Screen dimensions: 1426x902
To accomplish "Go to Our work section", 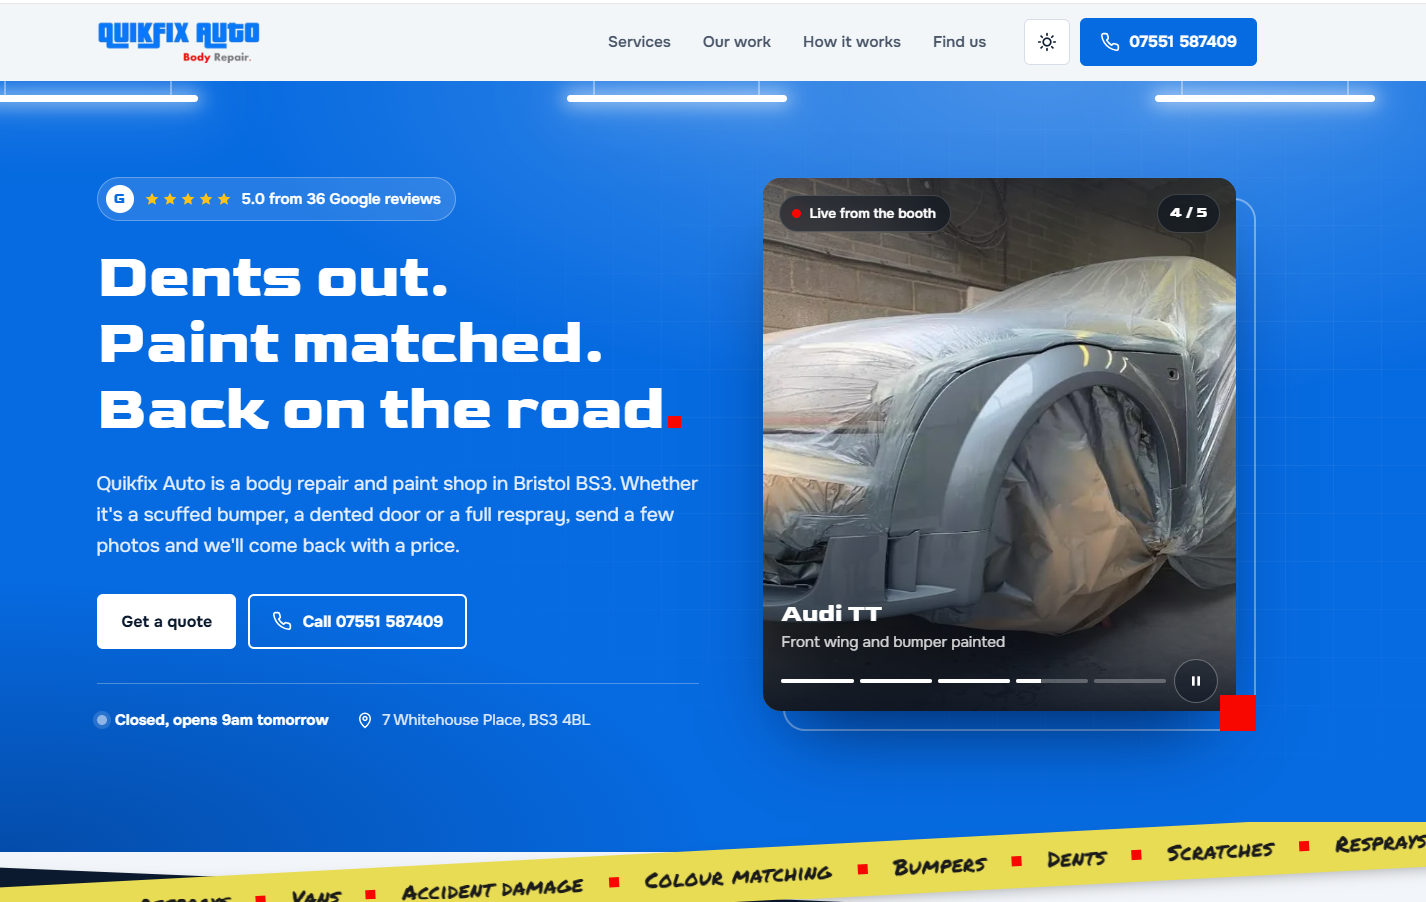I will click(737, 42).
